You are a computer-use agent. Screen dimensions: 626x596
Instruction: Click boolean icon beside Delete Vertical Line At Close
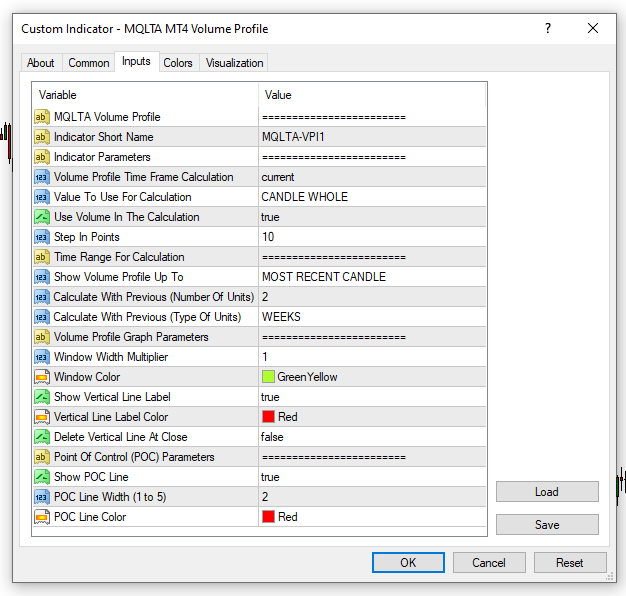pos(42,437)
